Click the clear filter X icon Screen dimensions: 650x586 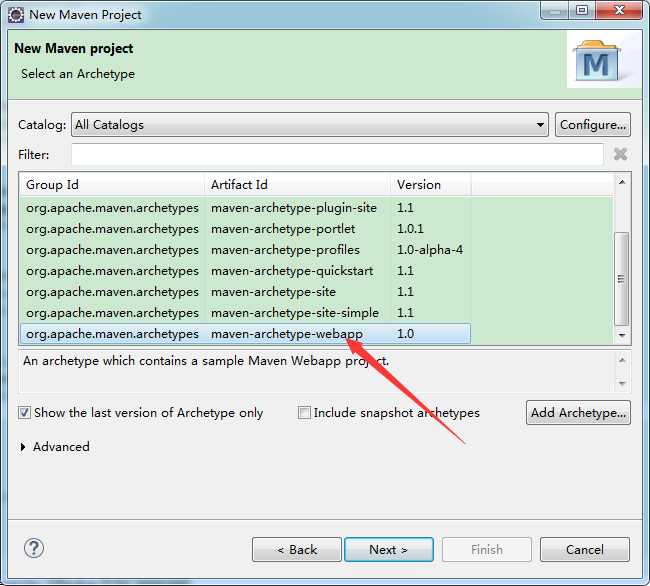pyautogui.click(x=620, y=154)
